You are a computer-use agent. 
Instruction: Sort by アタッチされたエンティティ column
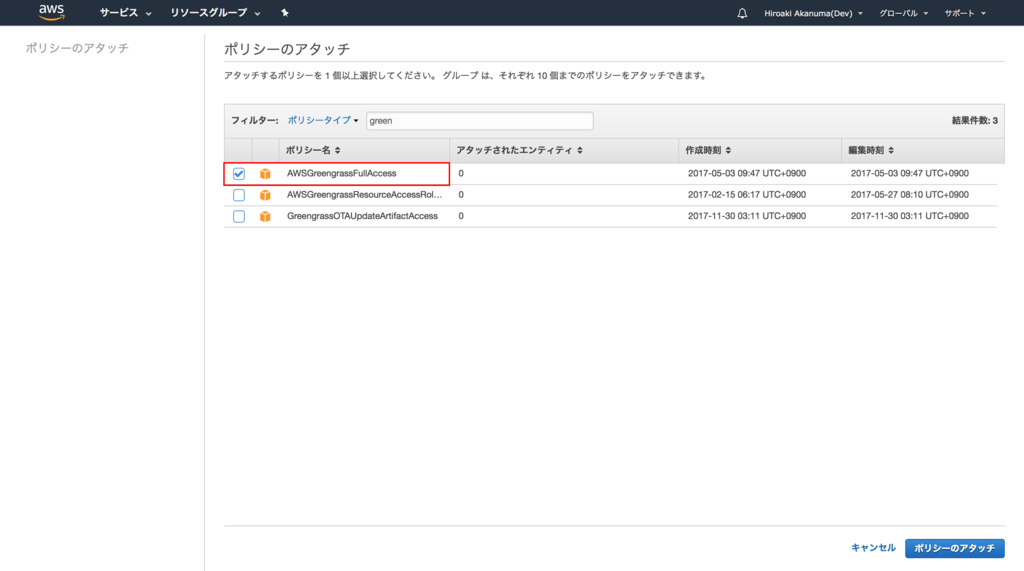pos(519,150)
